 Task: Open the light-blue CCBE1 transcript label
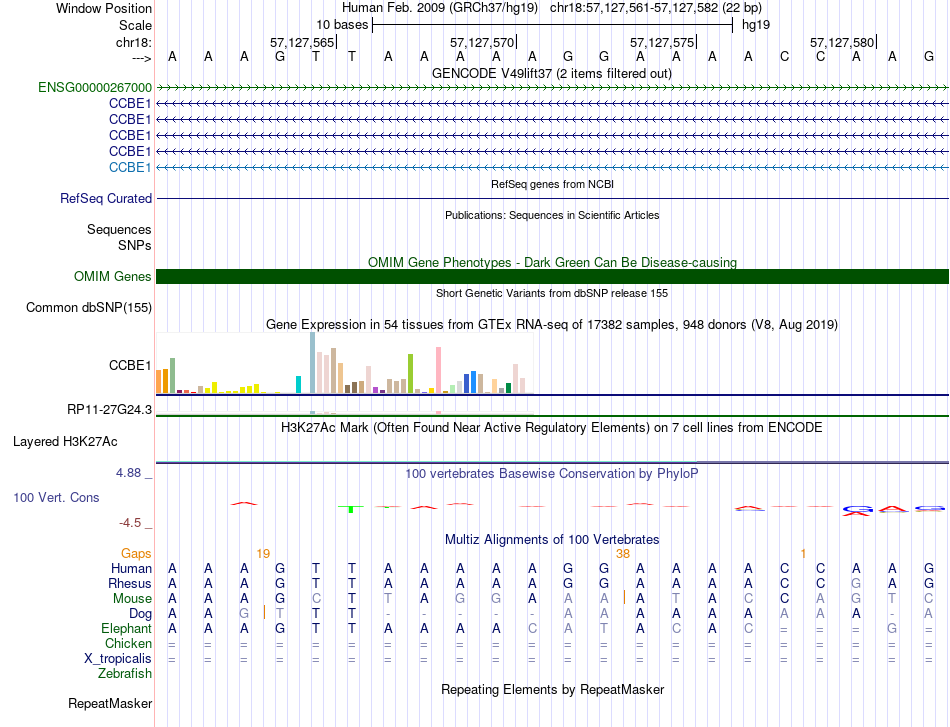(x=130, y=167)
